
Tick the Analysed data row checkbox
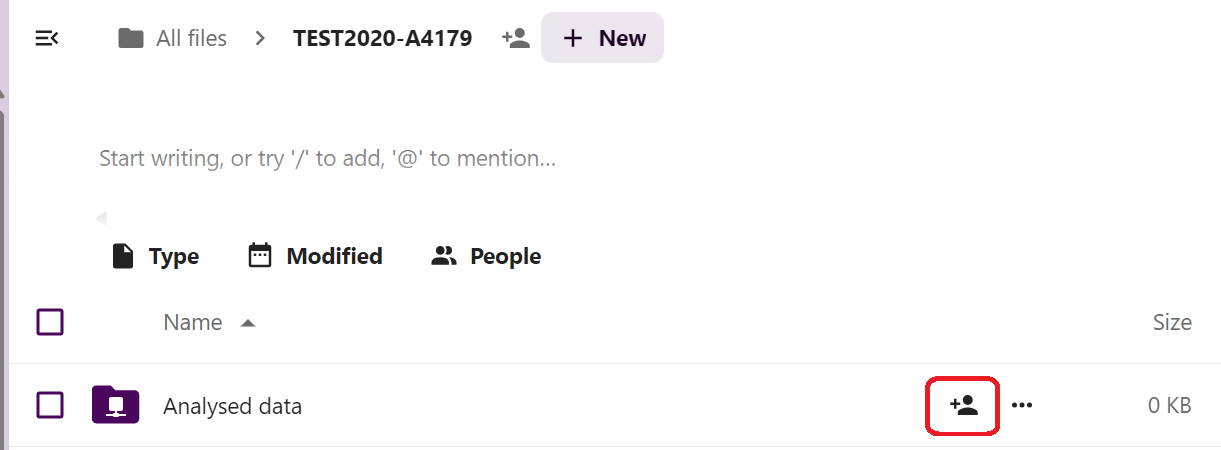tap(50, 405)
